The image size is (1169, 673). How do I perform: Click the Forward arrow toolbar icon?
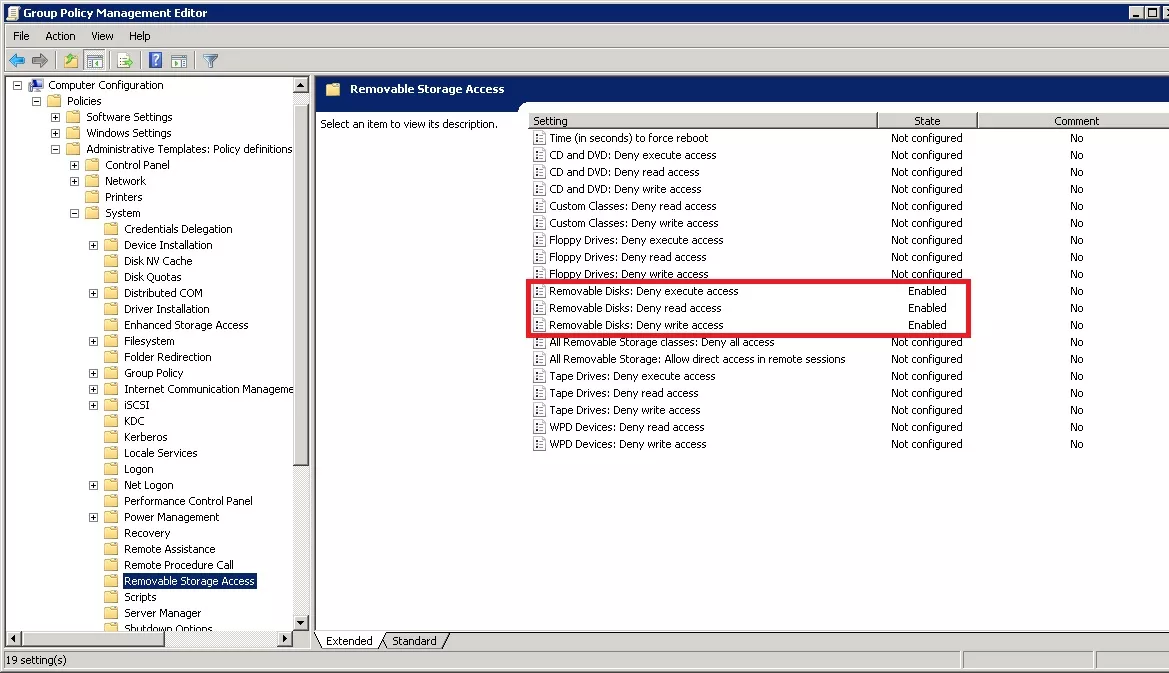pos(40,60)
